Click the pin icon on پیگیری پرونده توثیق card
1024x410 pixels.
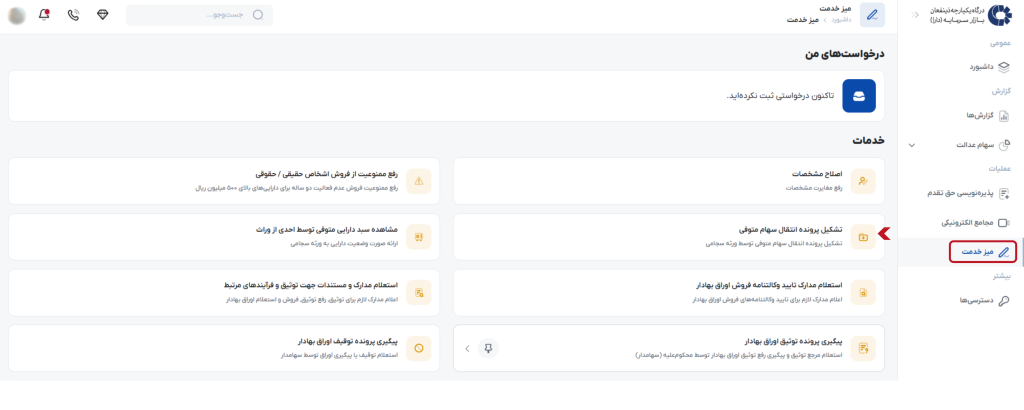click(x=489, y=348)
